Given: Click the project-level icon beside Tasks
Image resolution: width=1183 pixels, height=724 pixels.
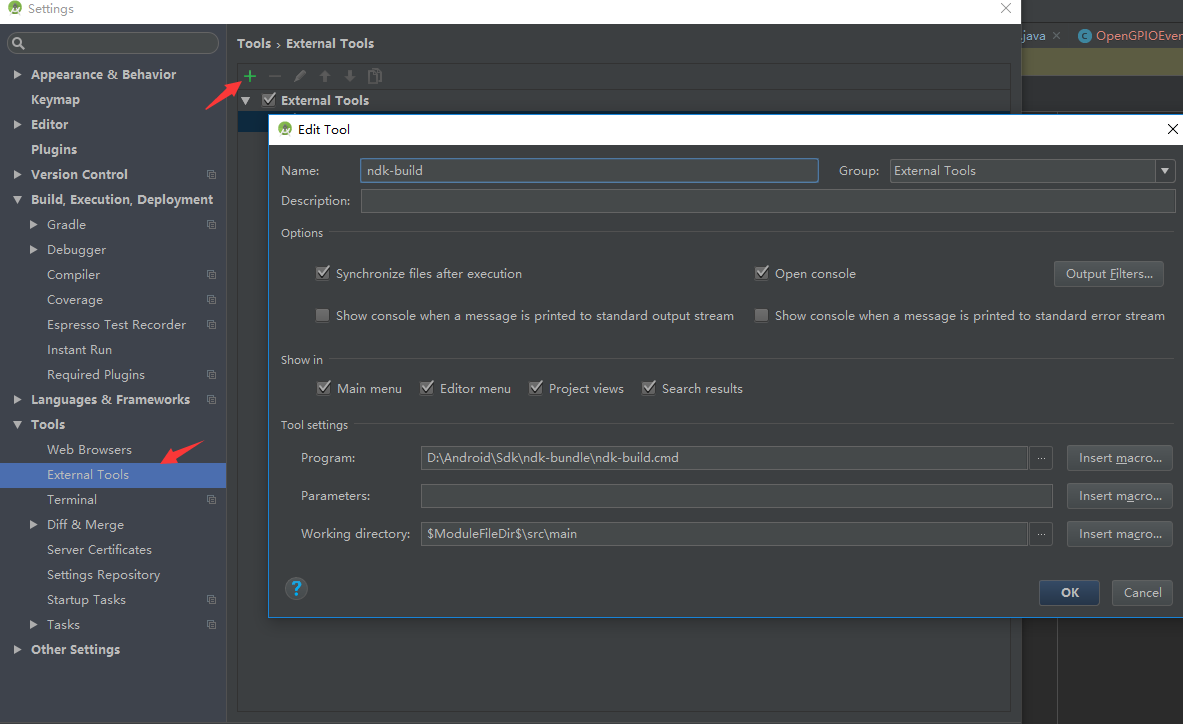Looking at the screenshot, I should tap(211, 624).
